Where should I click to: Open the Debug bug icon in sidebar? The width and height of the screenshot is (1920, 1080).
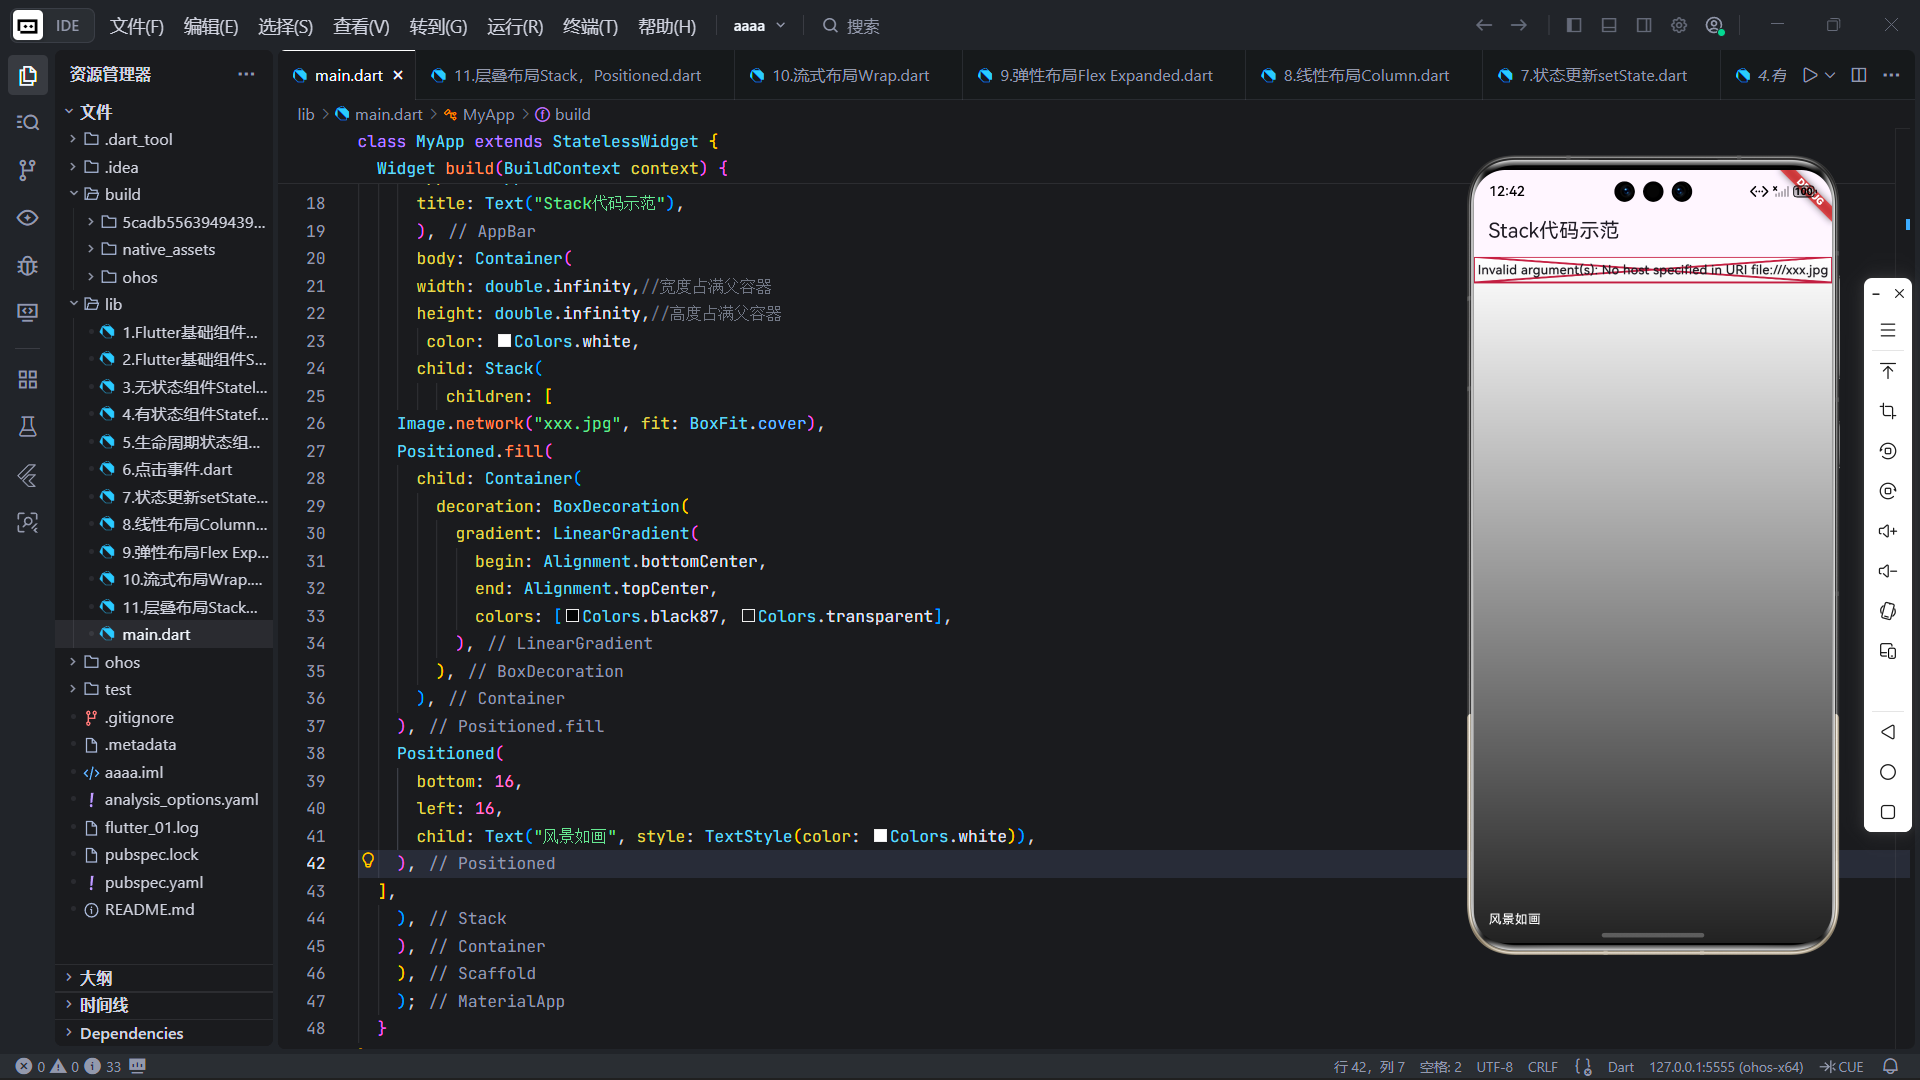click(x=28, y=266)
